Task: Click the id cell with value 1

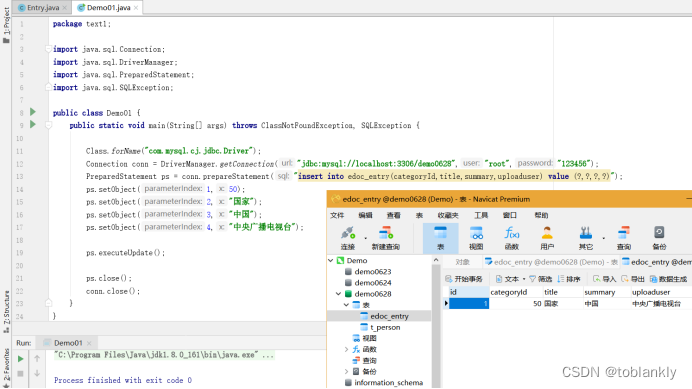Action: point(469,304)
